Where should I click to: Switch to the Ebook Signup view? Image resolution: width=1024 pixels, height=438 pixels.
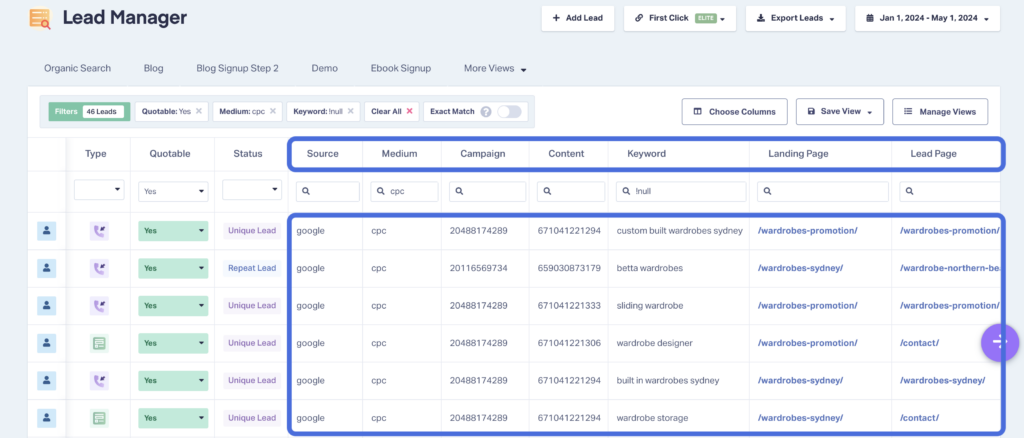[x=401, y=68]
